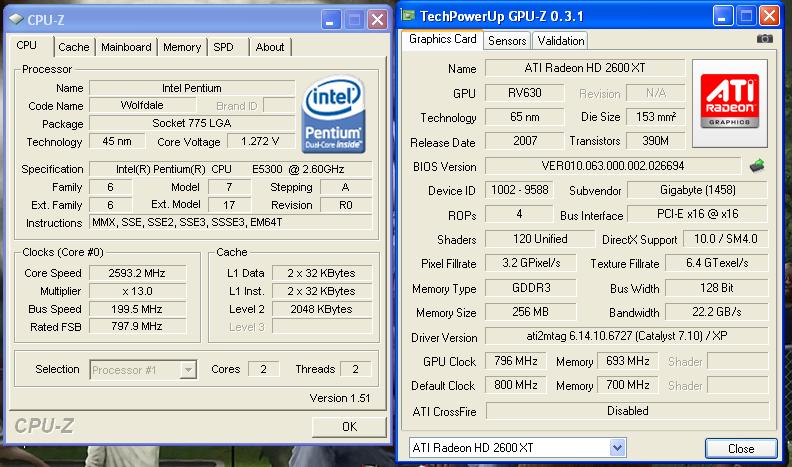Image resolution: width=792 pixels, height=467 pixels.
Task: Click the CPU-Z title bar icon
Action: (16, 19)
